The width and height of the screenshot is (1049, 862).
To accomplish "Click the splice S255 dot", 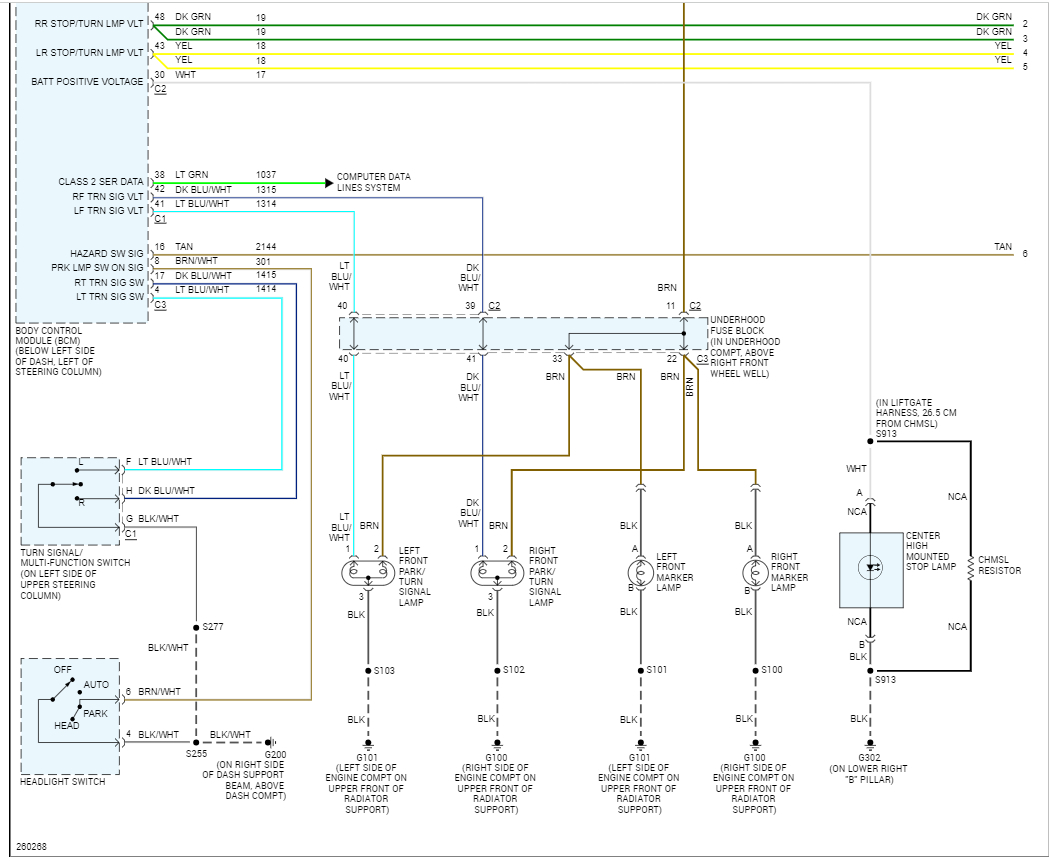I will [x=196, y=742].
